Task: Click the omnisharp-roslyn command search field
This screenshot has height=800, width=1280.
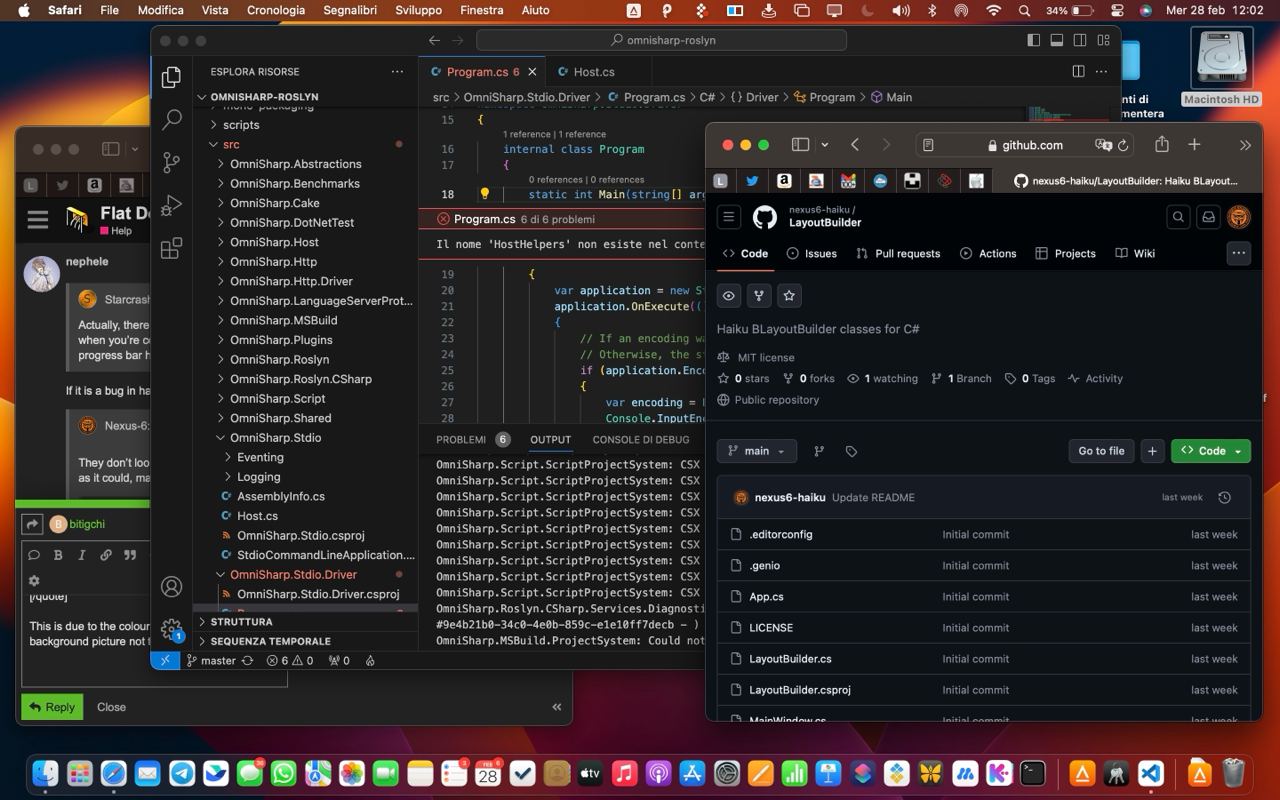Action: tap(661, 40)
